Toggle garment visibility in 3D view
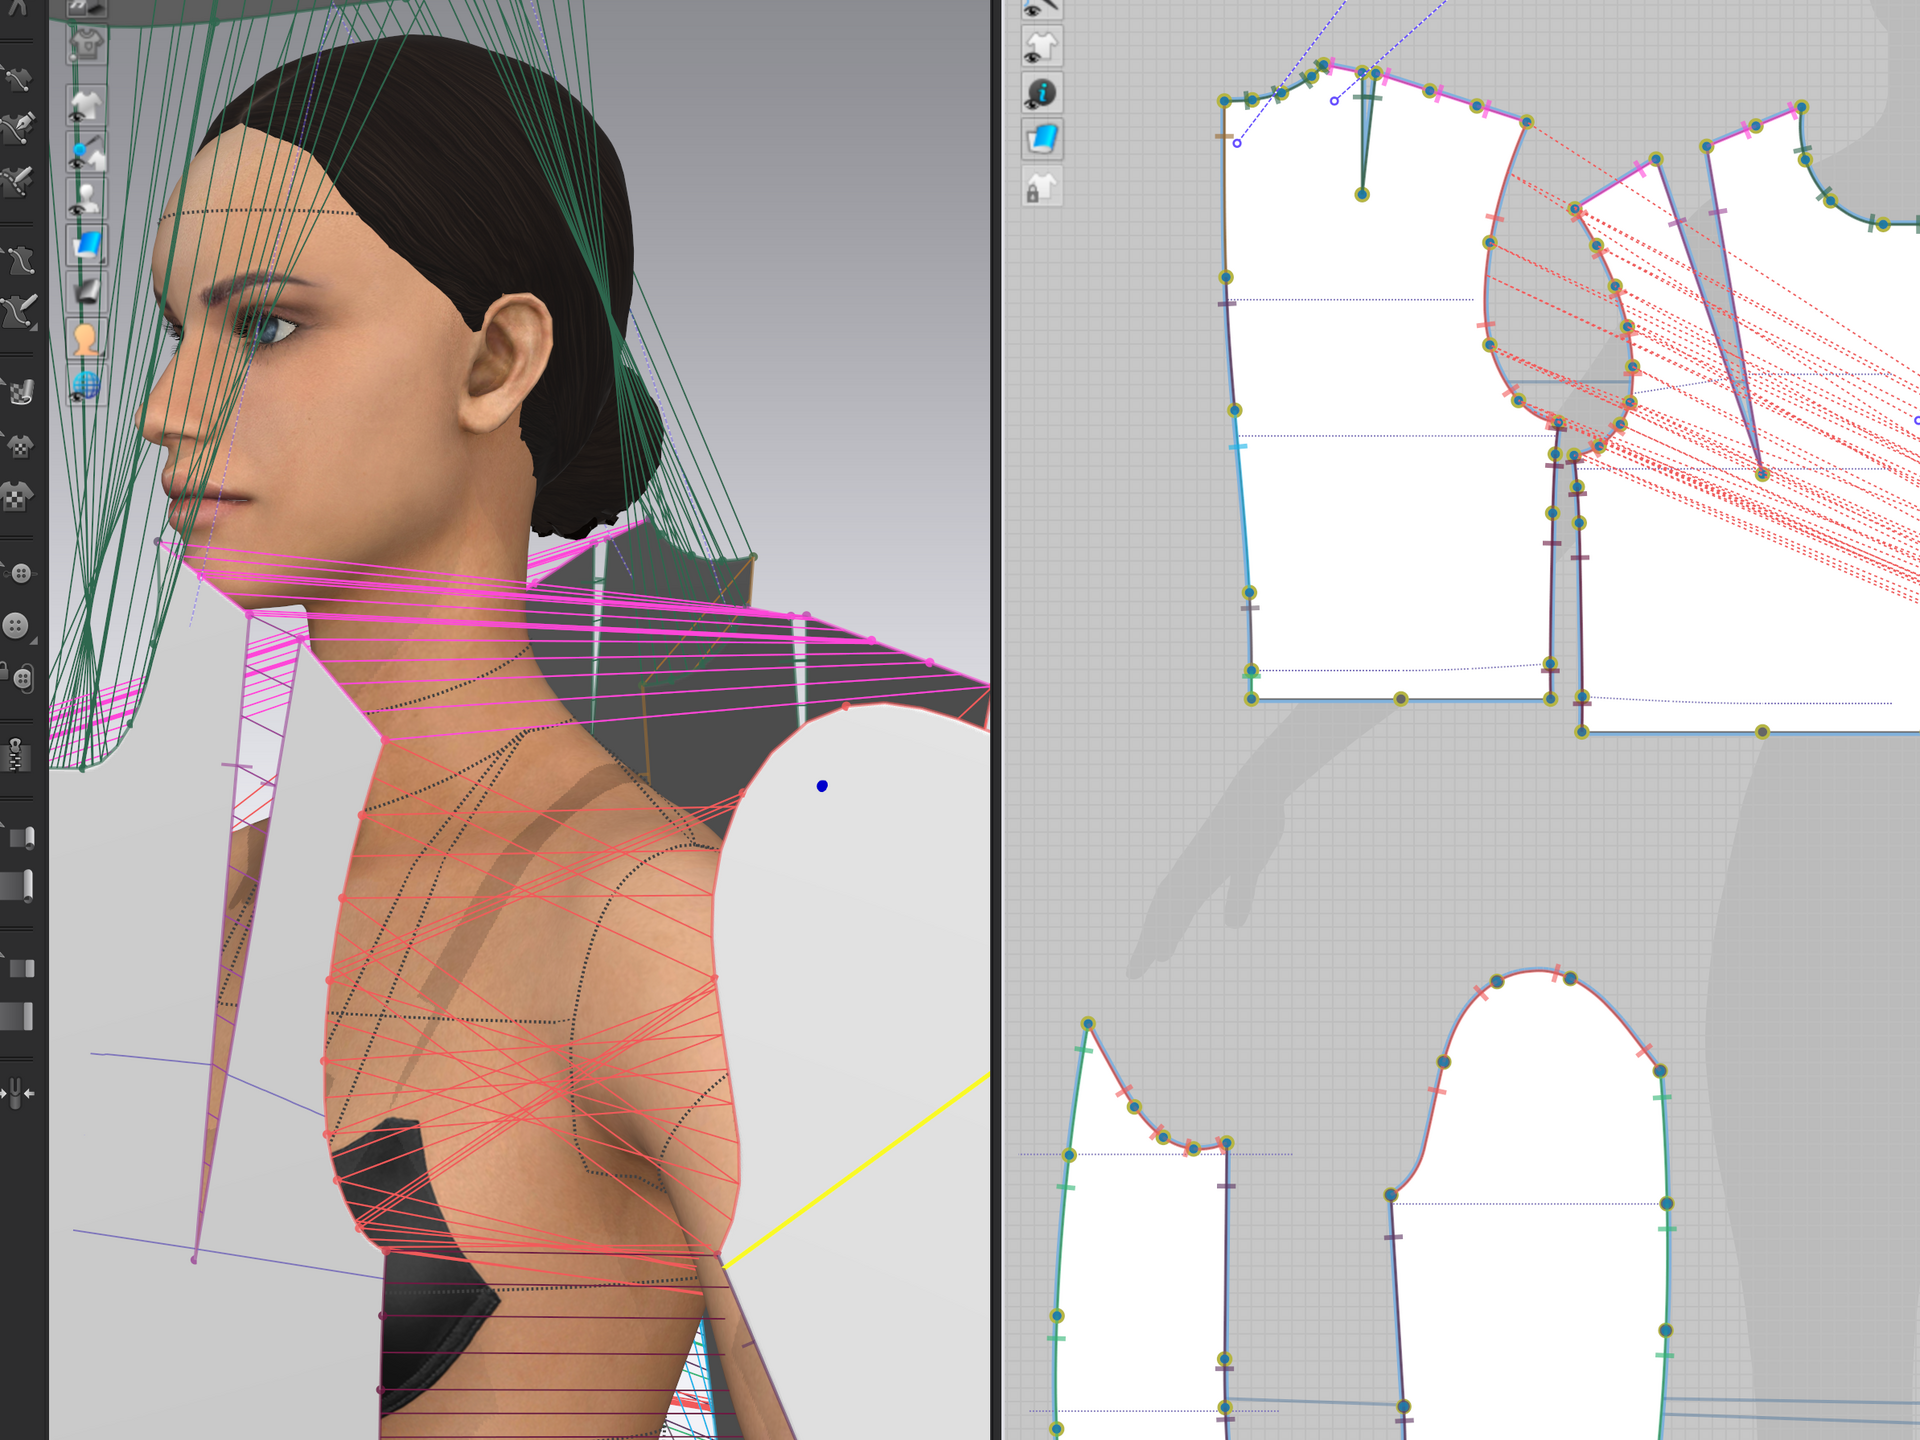The image size is (1920, 1440). click(86, 106)
